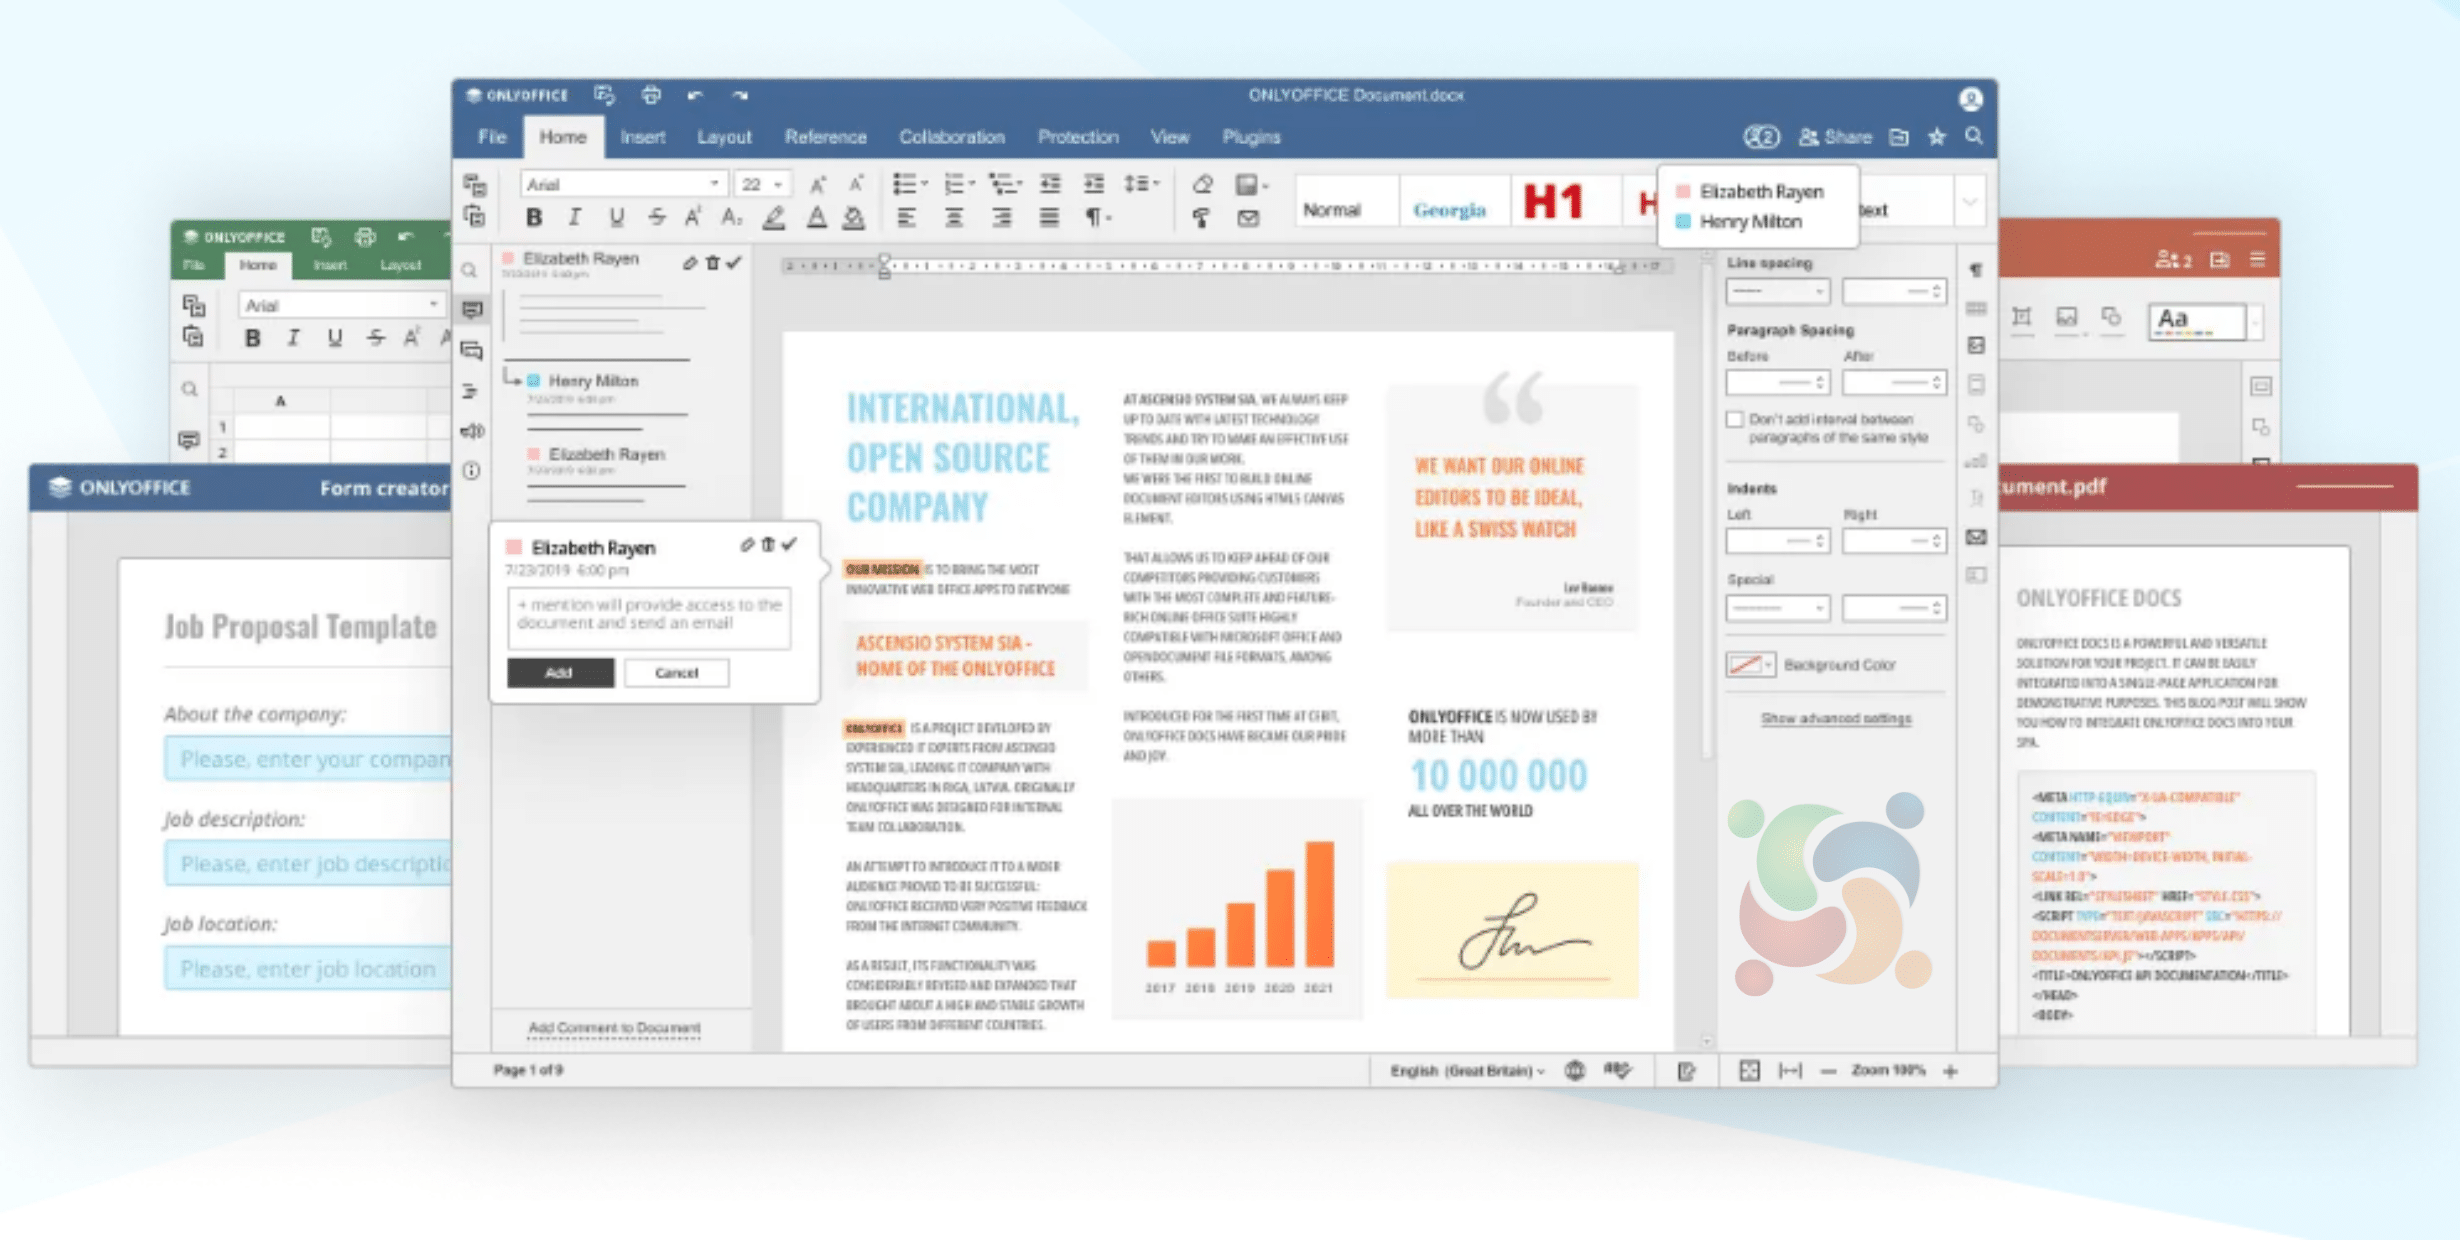Click the redo arrow in document title bar
2460x1240 pixels.
[x=740, y=95]
